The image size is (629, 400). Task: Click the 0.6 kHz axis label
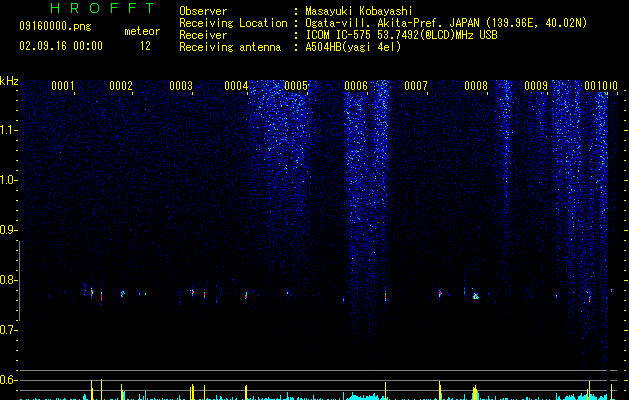[8, 380]
